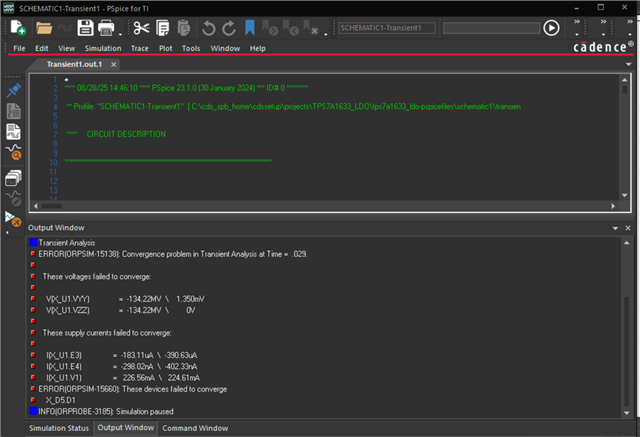Close the Transient1.out.1 tab
Screen dimensions: 640x437
114,64
